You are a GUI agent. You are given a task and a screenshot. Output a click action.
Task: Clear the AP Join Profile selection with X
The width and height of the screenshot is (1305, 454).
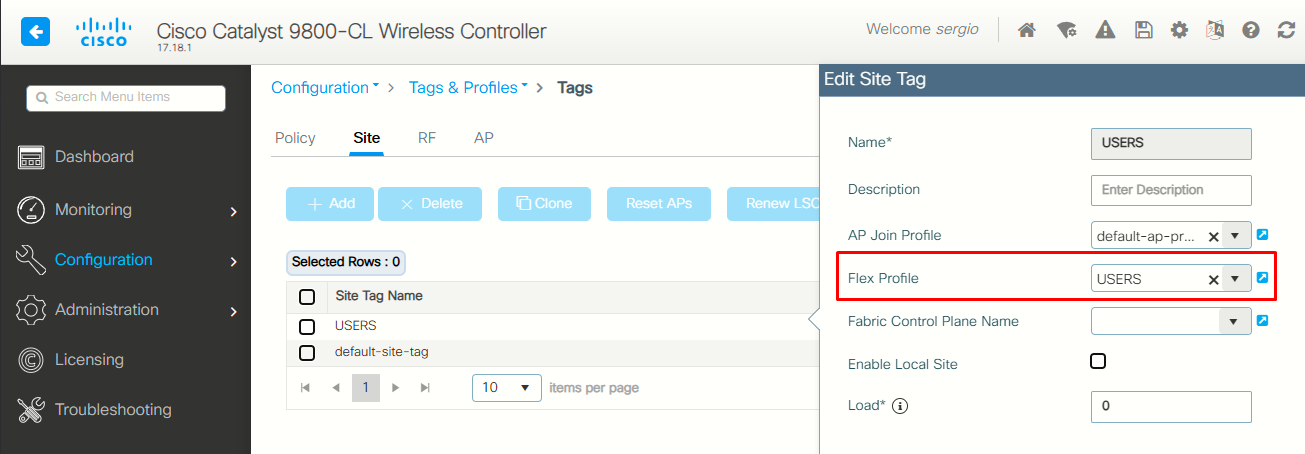tap(1213, 237)
